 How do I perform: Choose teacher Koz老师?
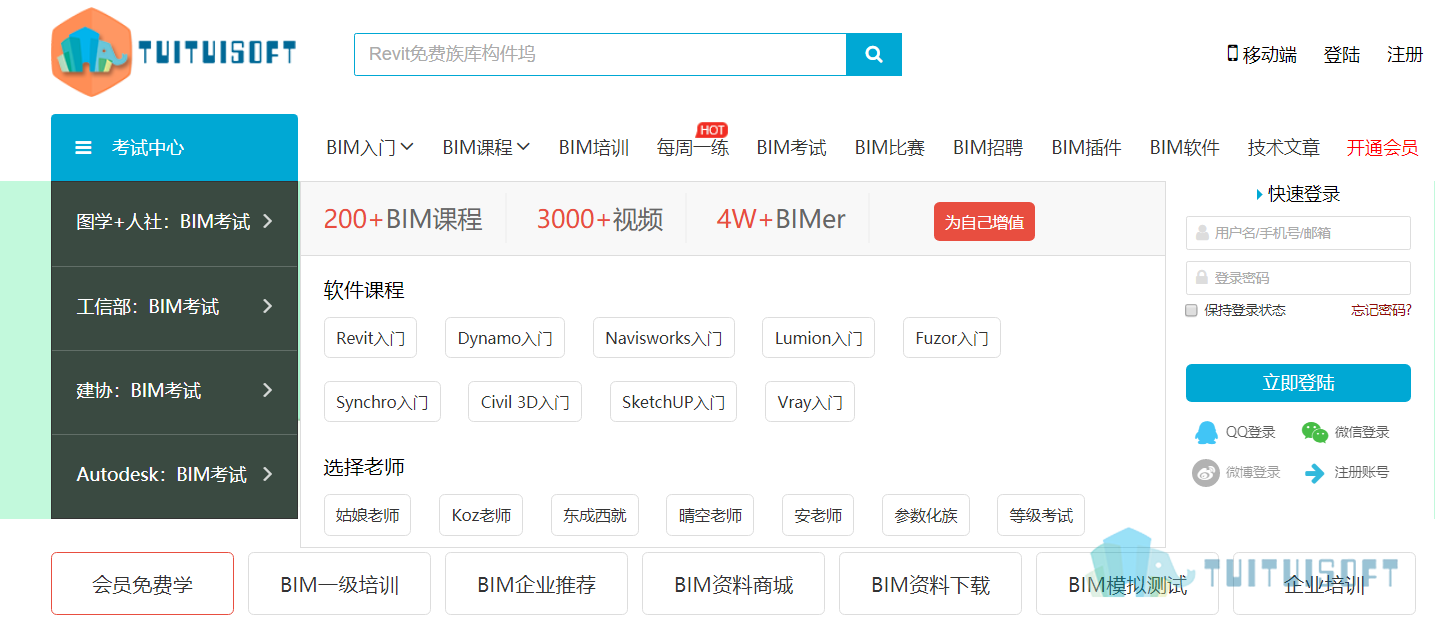click(481, 515)
